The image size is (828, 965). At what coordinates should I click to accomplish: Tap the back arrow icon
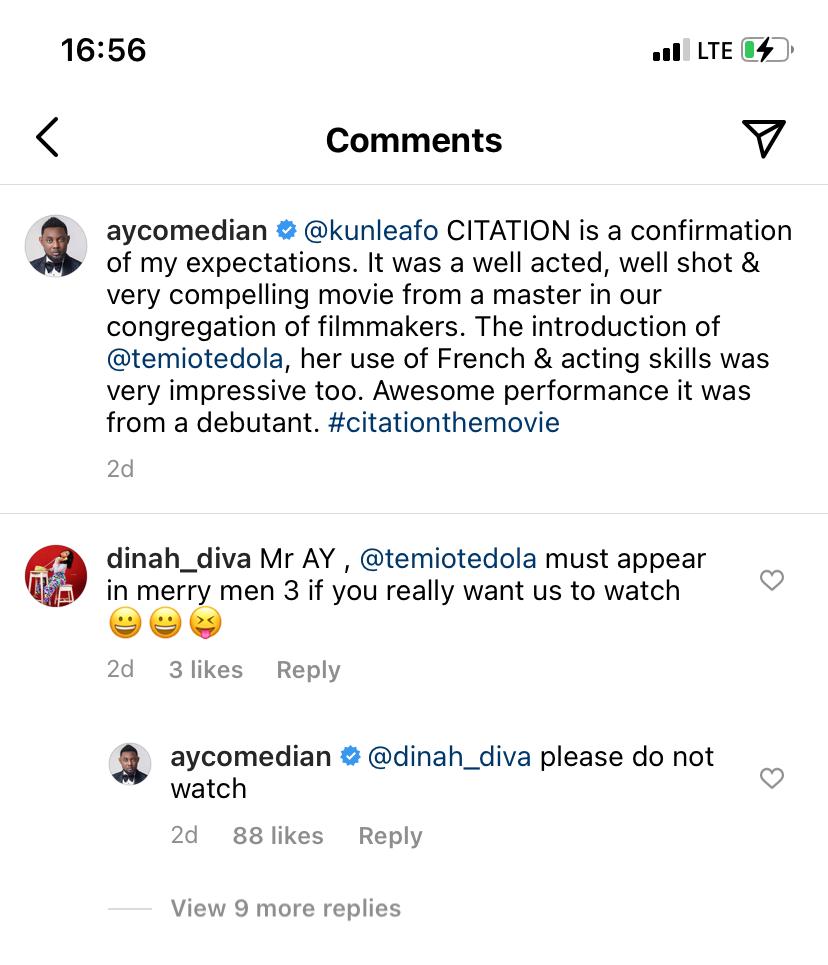(x=48, y=138)
